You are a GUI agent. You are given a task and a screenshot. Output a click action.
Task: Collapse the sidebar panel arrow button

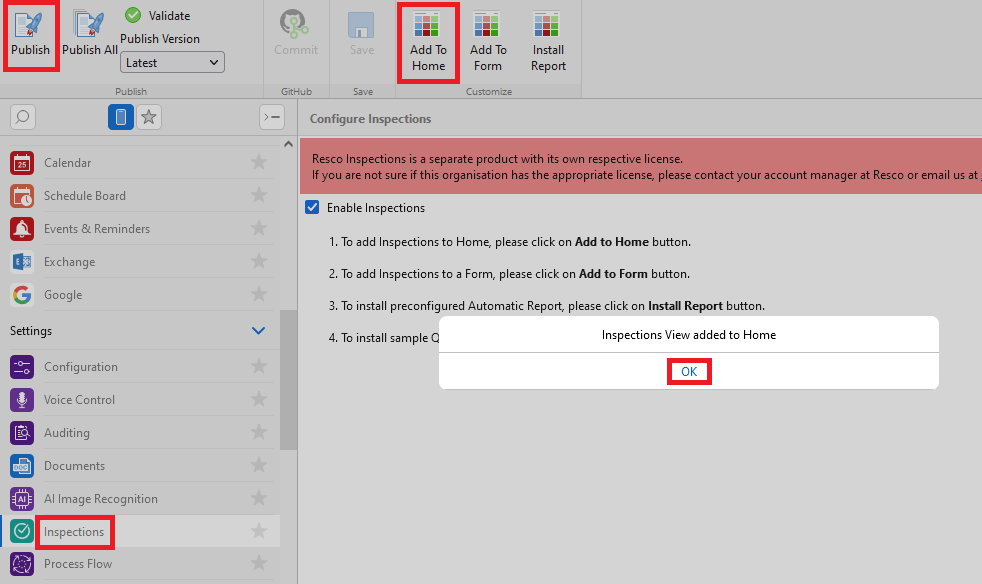click(x=271, y=117)
